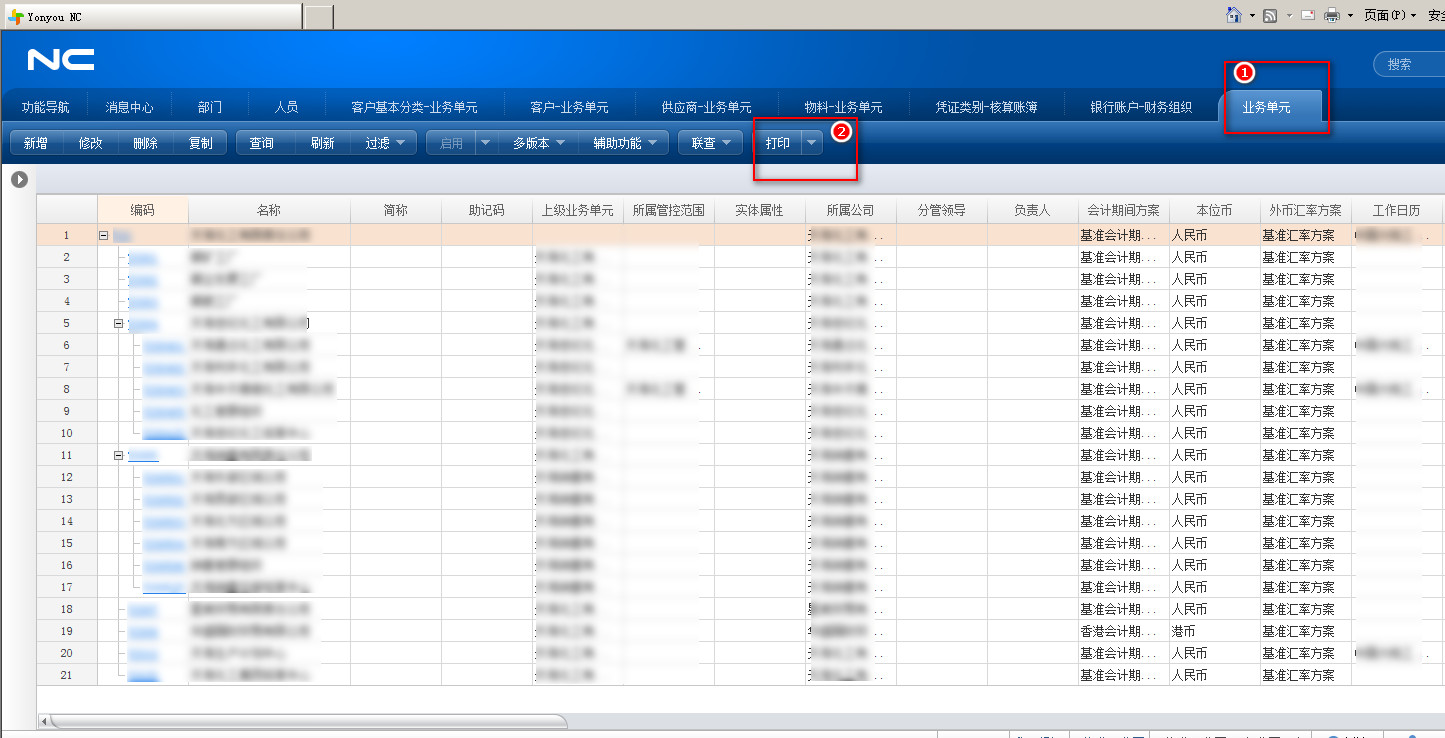Click the 编码 column header
Image resolution: width=1445 pixels, height=738 pixels.
pyautogui.click(x=142, y=210)
